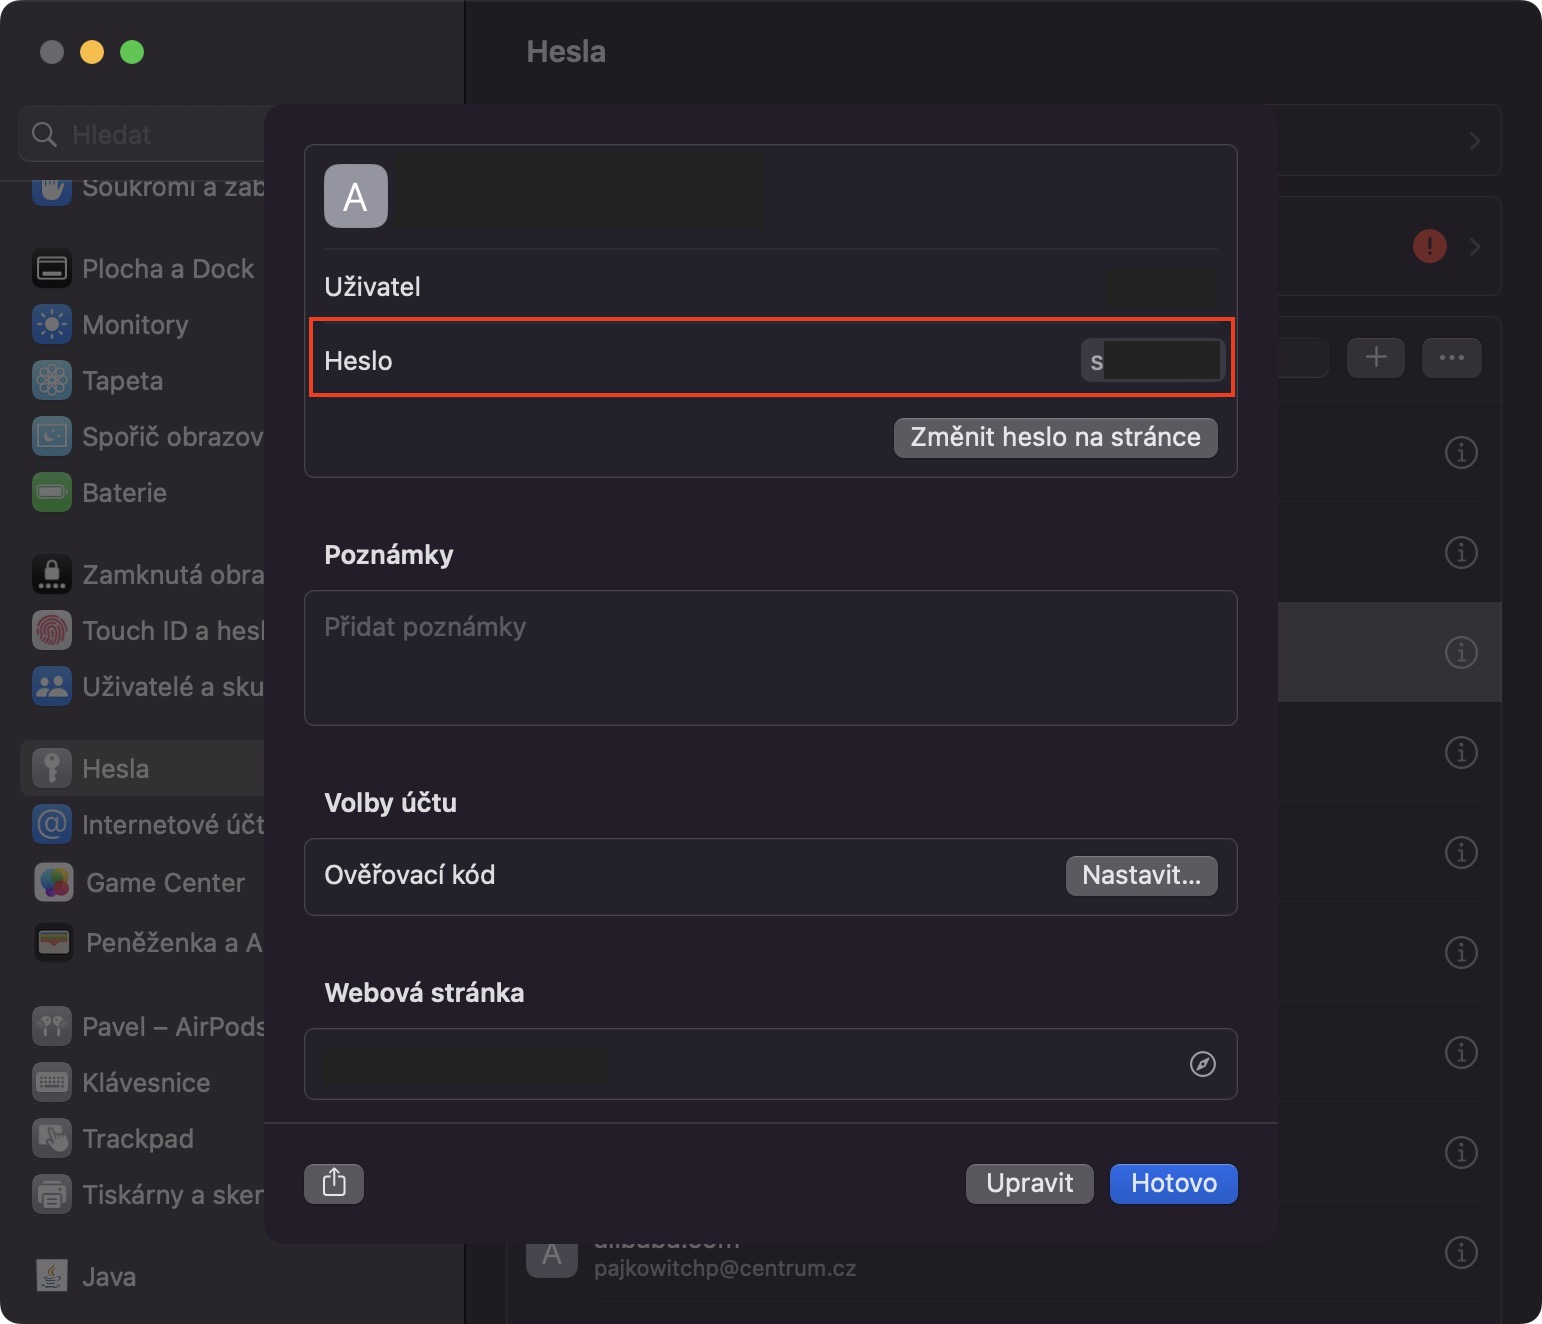The height and width of the screenshot is (1324, 1542).
Task: Click the share icon in the dialog
Action: point(334,1183)
